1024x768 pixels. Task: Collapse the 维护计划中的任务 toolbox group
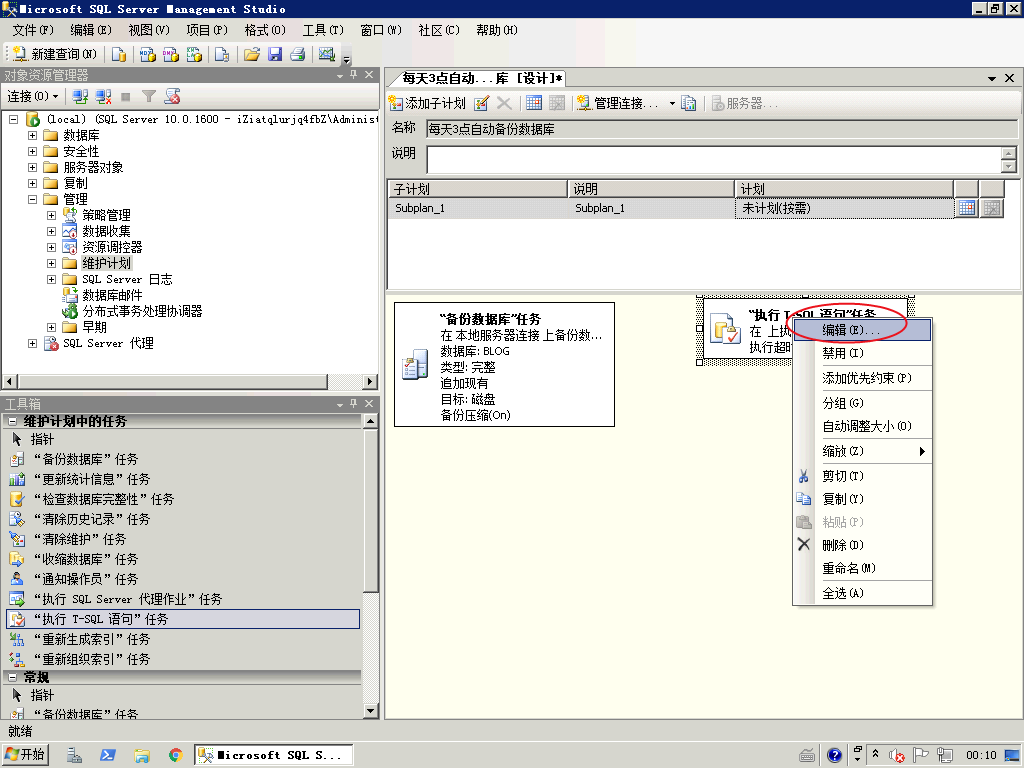tap(12, 422)
